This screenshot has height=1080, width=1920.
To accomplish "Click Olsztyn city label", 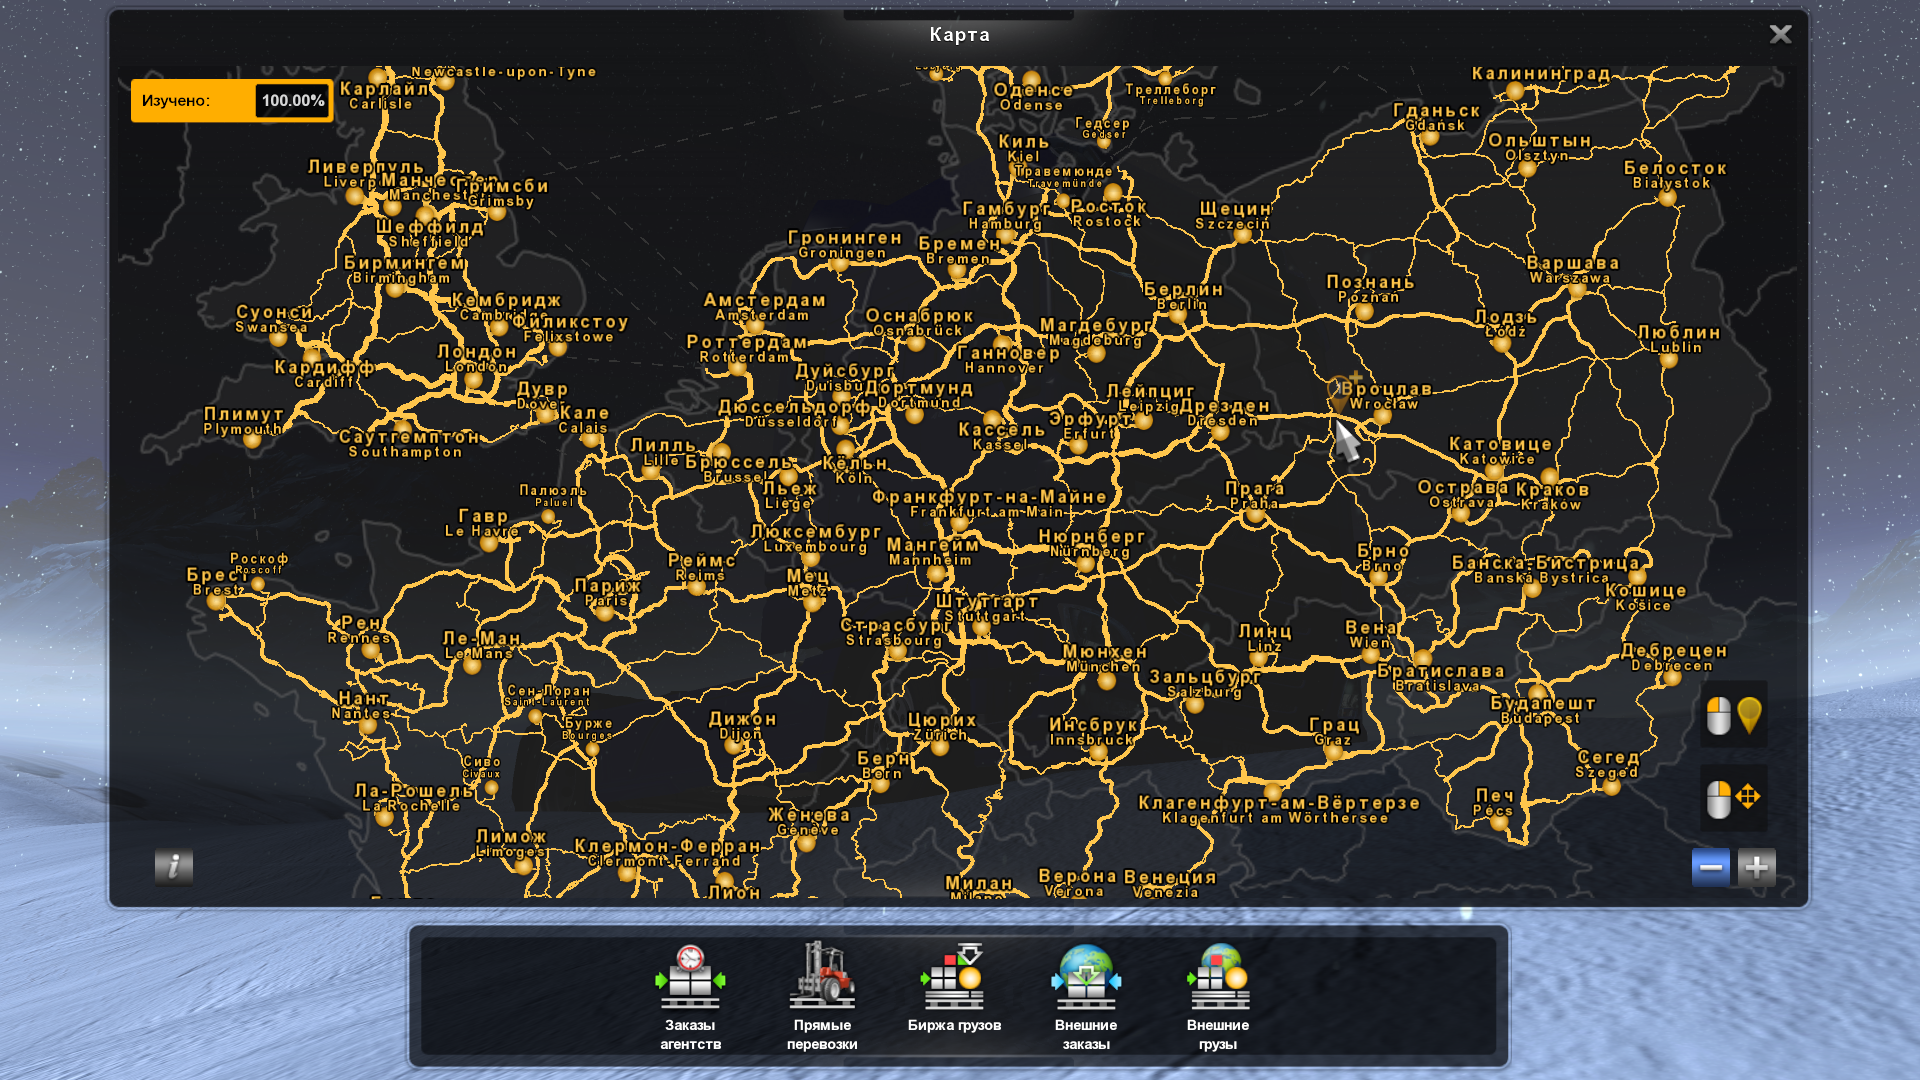I will (x=1537, y=156).
